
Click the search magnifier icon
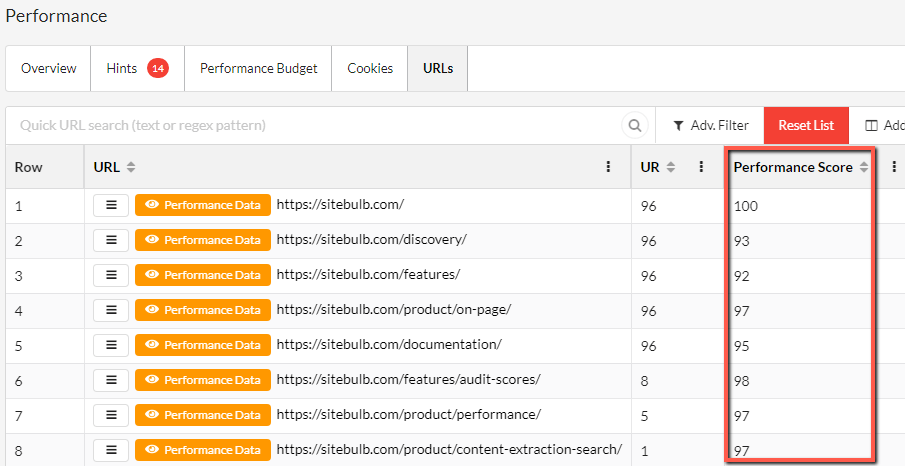click(635, 125)
